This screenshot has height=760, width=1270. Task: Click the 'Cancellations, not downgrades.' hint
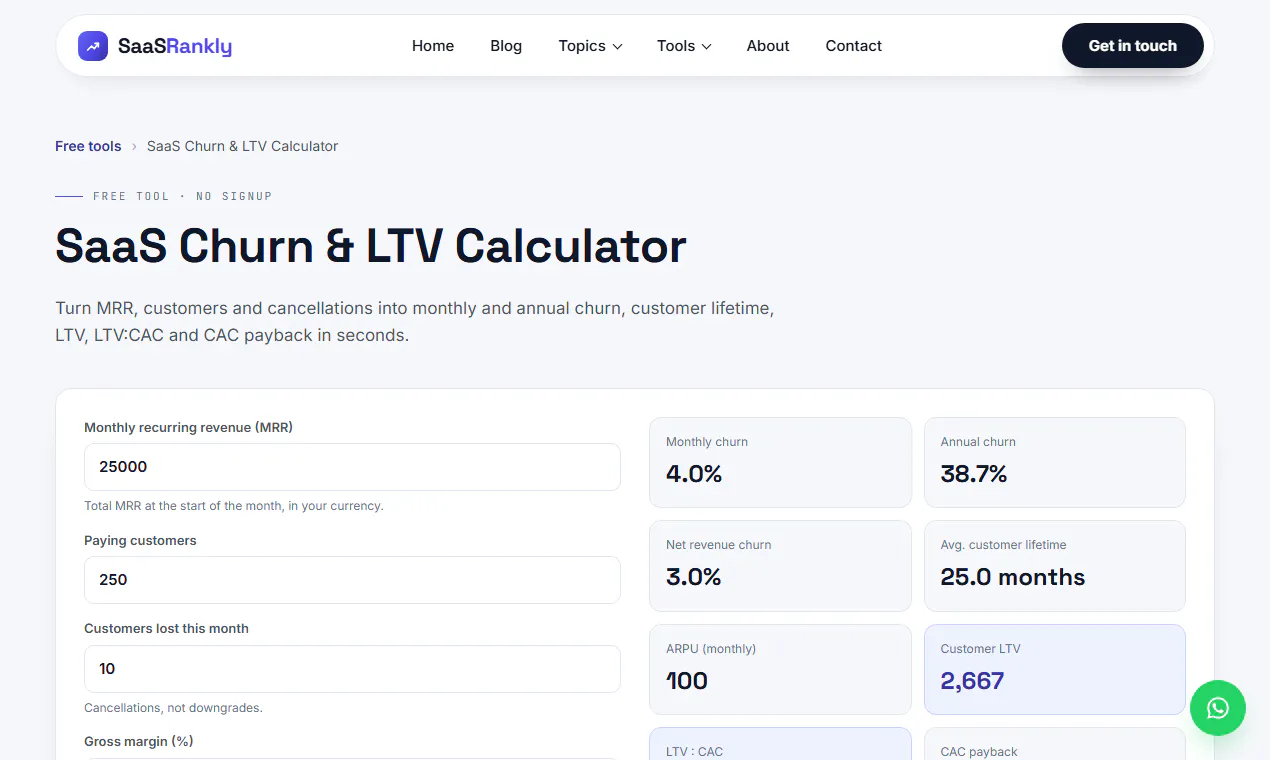(173, 708)
